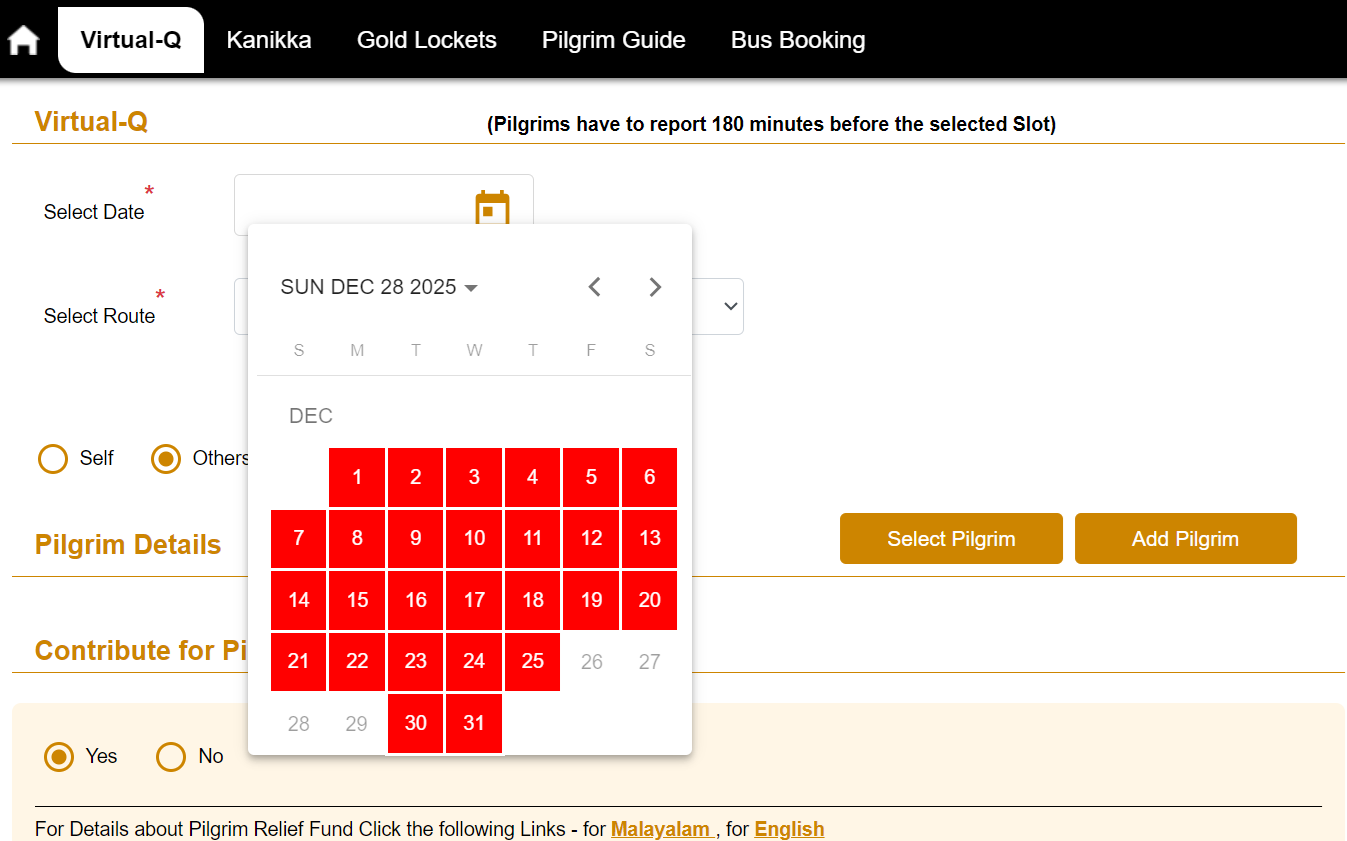Go to Bus Booking tab
1347x841 pixels.
pyautogui.click(x=798, y=40)
